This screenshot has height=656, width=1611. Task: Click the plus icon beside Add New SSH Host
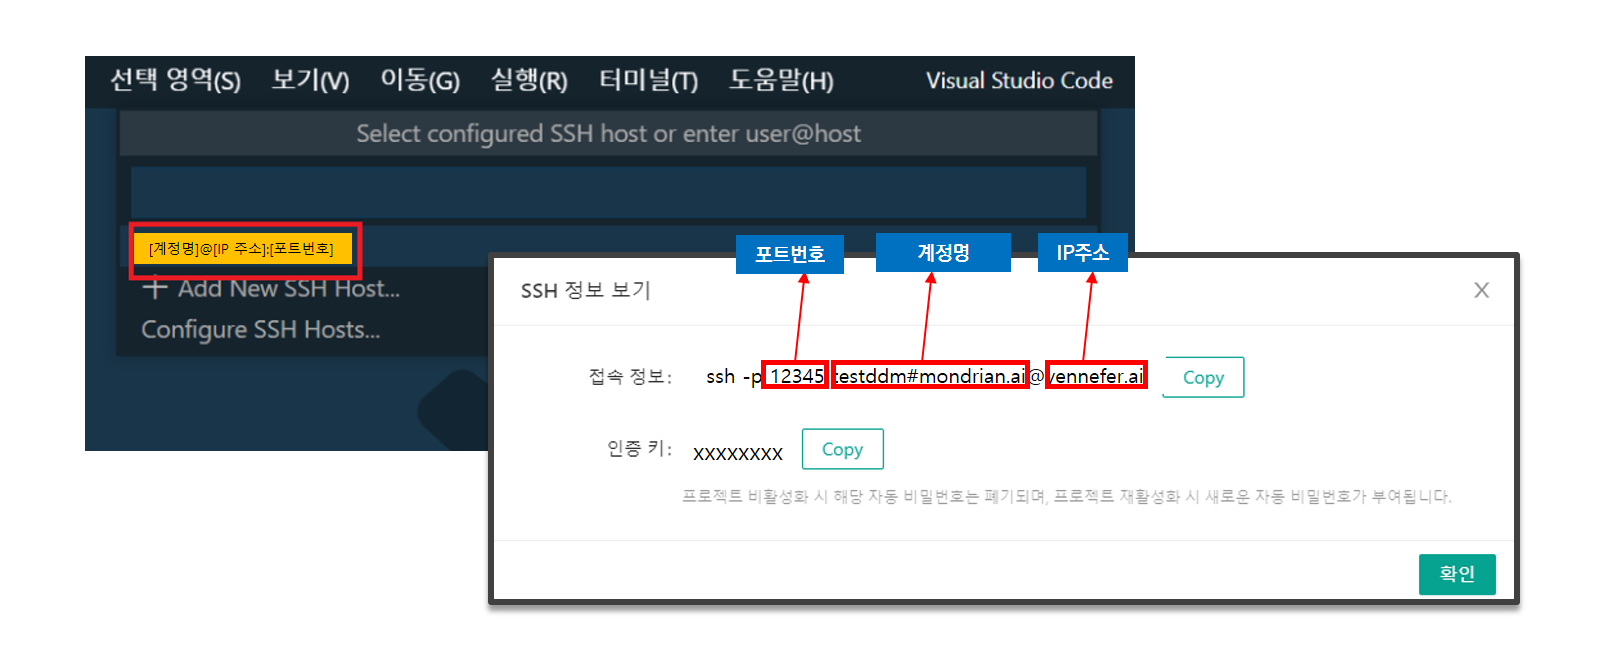coord(154,289)
